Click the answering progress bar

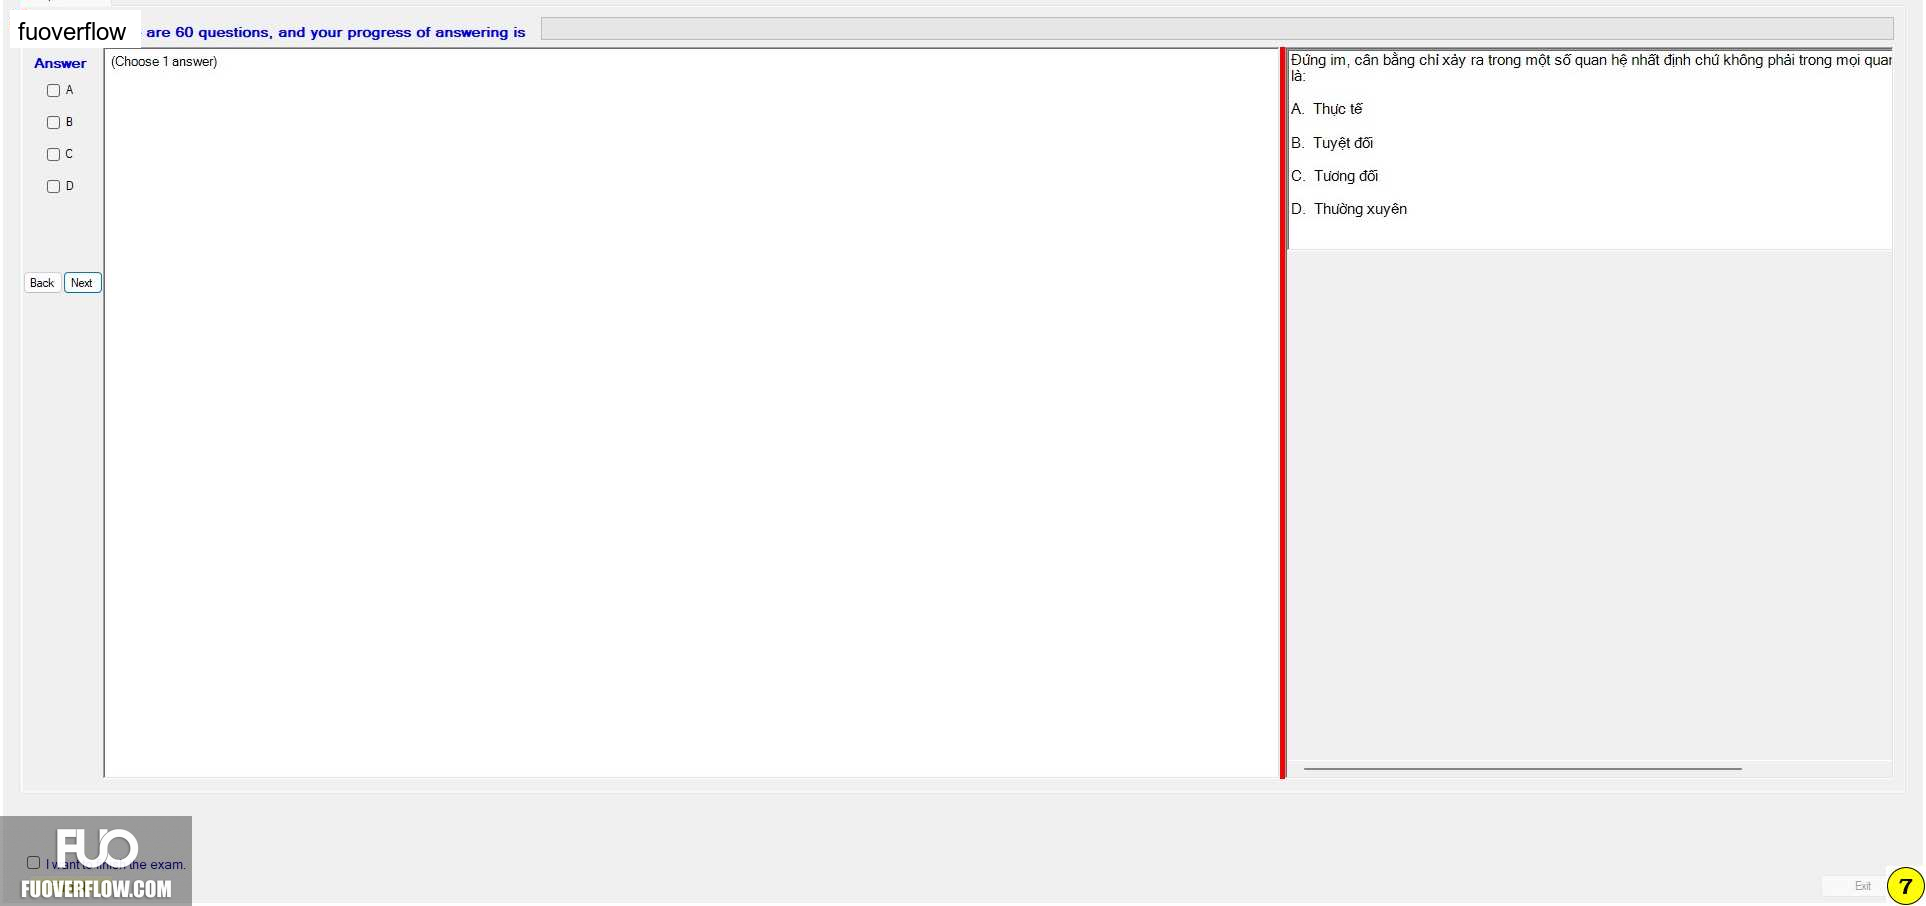1217,29
